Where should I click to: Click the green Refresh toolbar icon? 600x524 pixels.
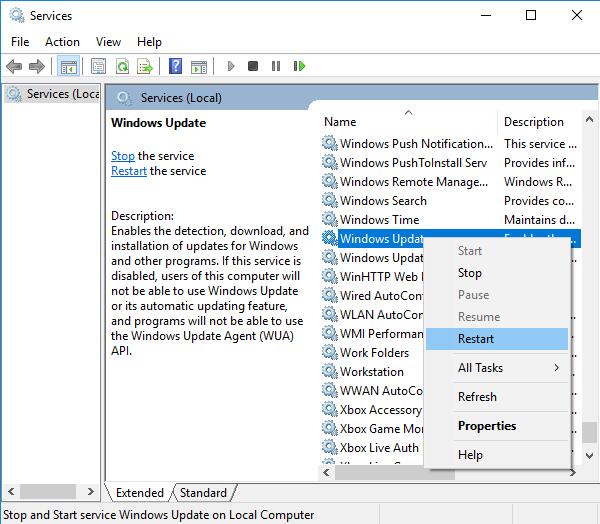(122, 67)
